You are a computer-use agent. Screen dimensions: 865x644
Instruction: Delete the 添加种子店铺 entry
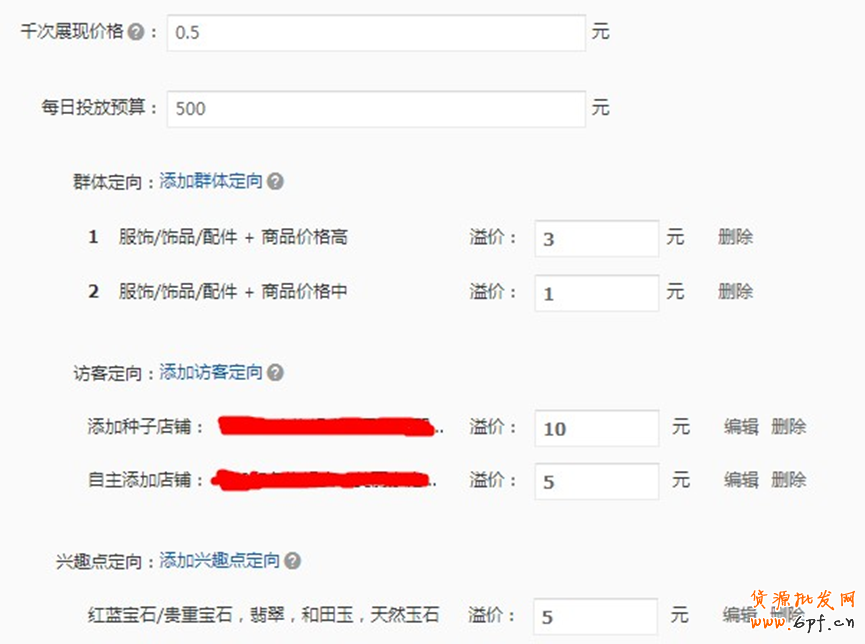point(789,427)
